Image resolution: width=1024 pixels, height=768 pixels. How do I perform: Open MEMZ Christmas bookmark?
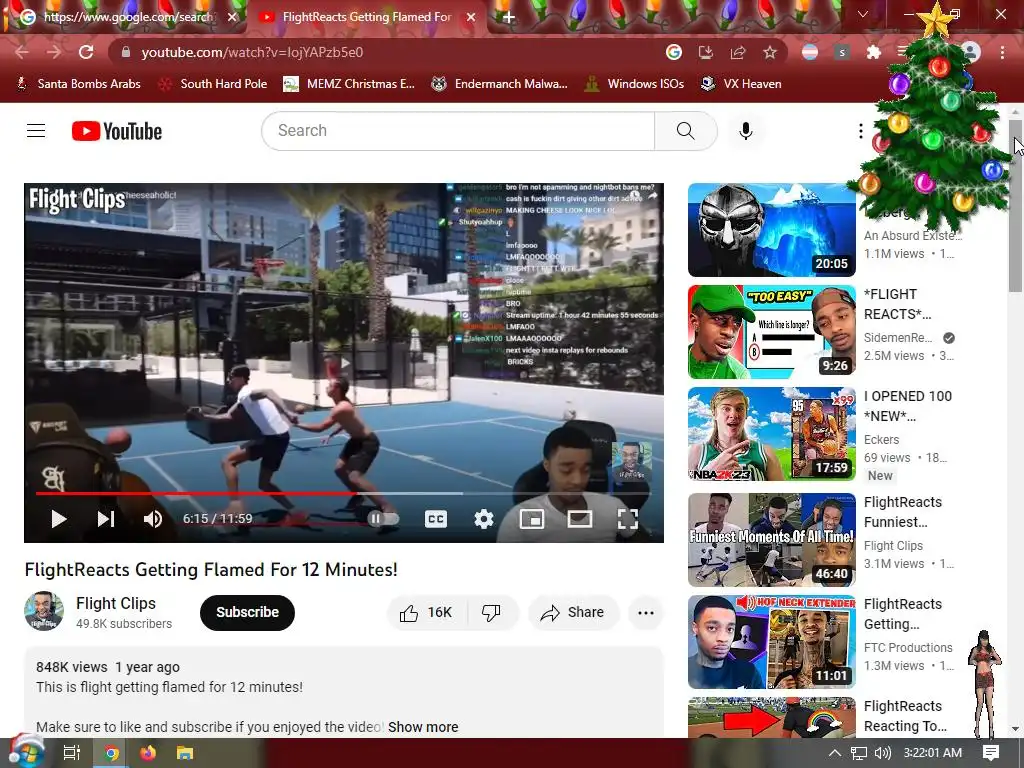[x=349, y=84]
